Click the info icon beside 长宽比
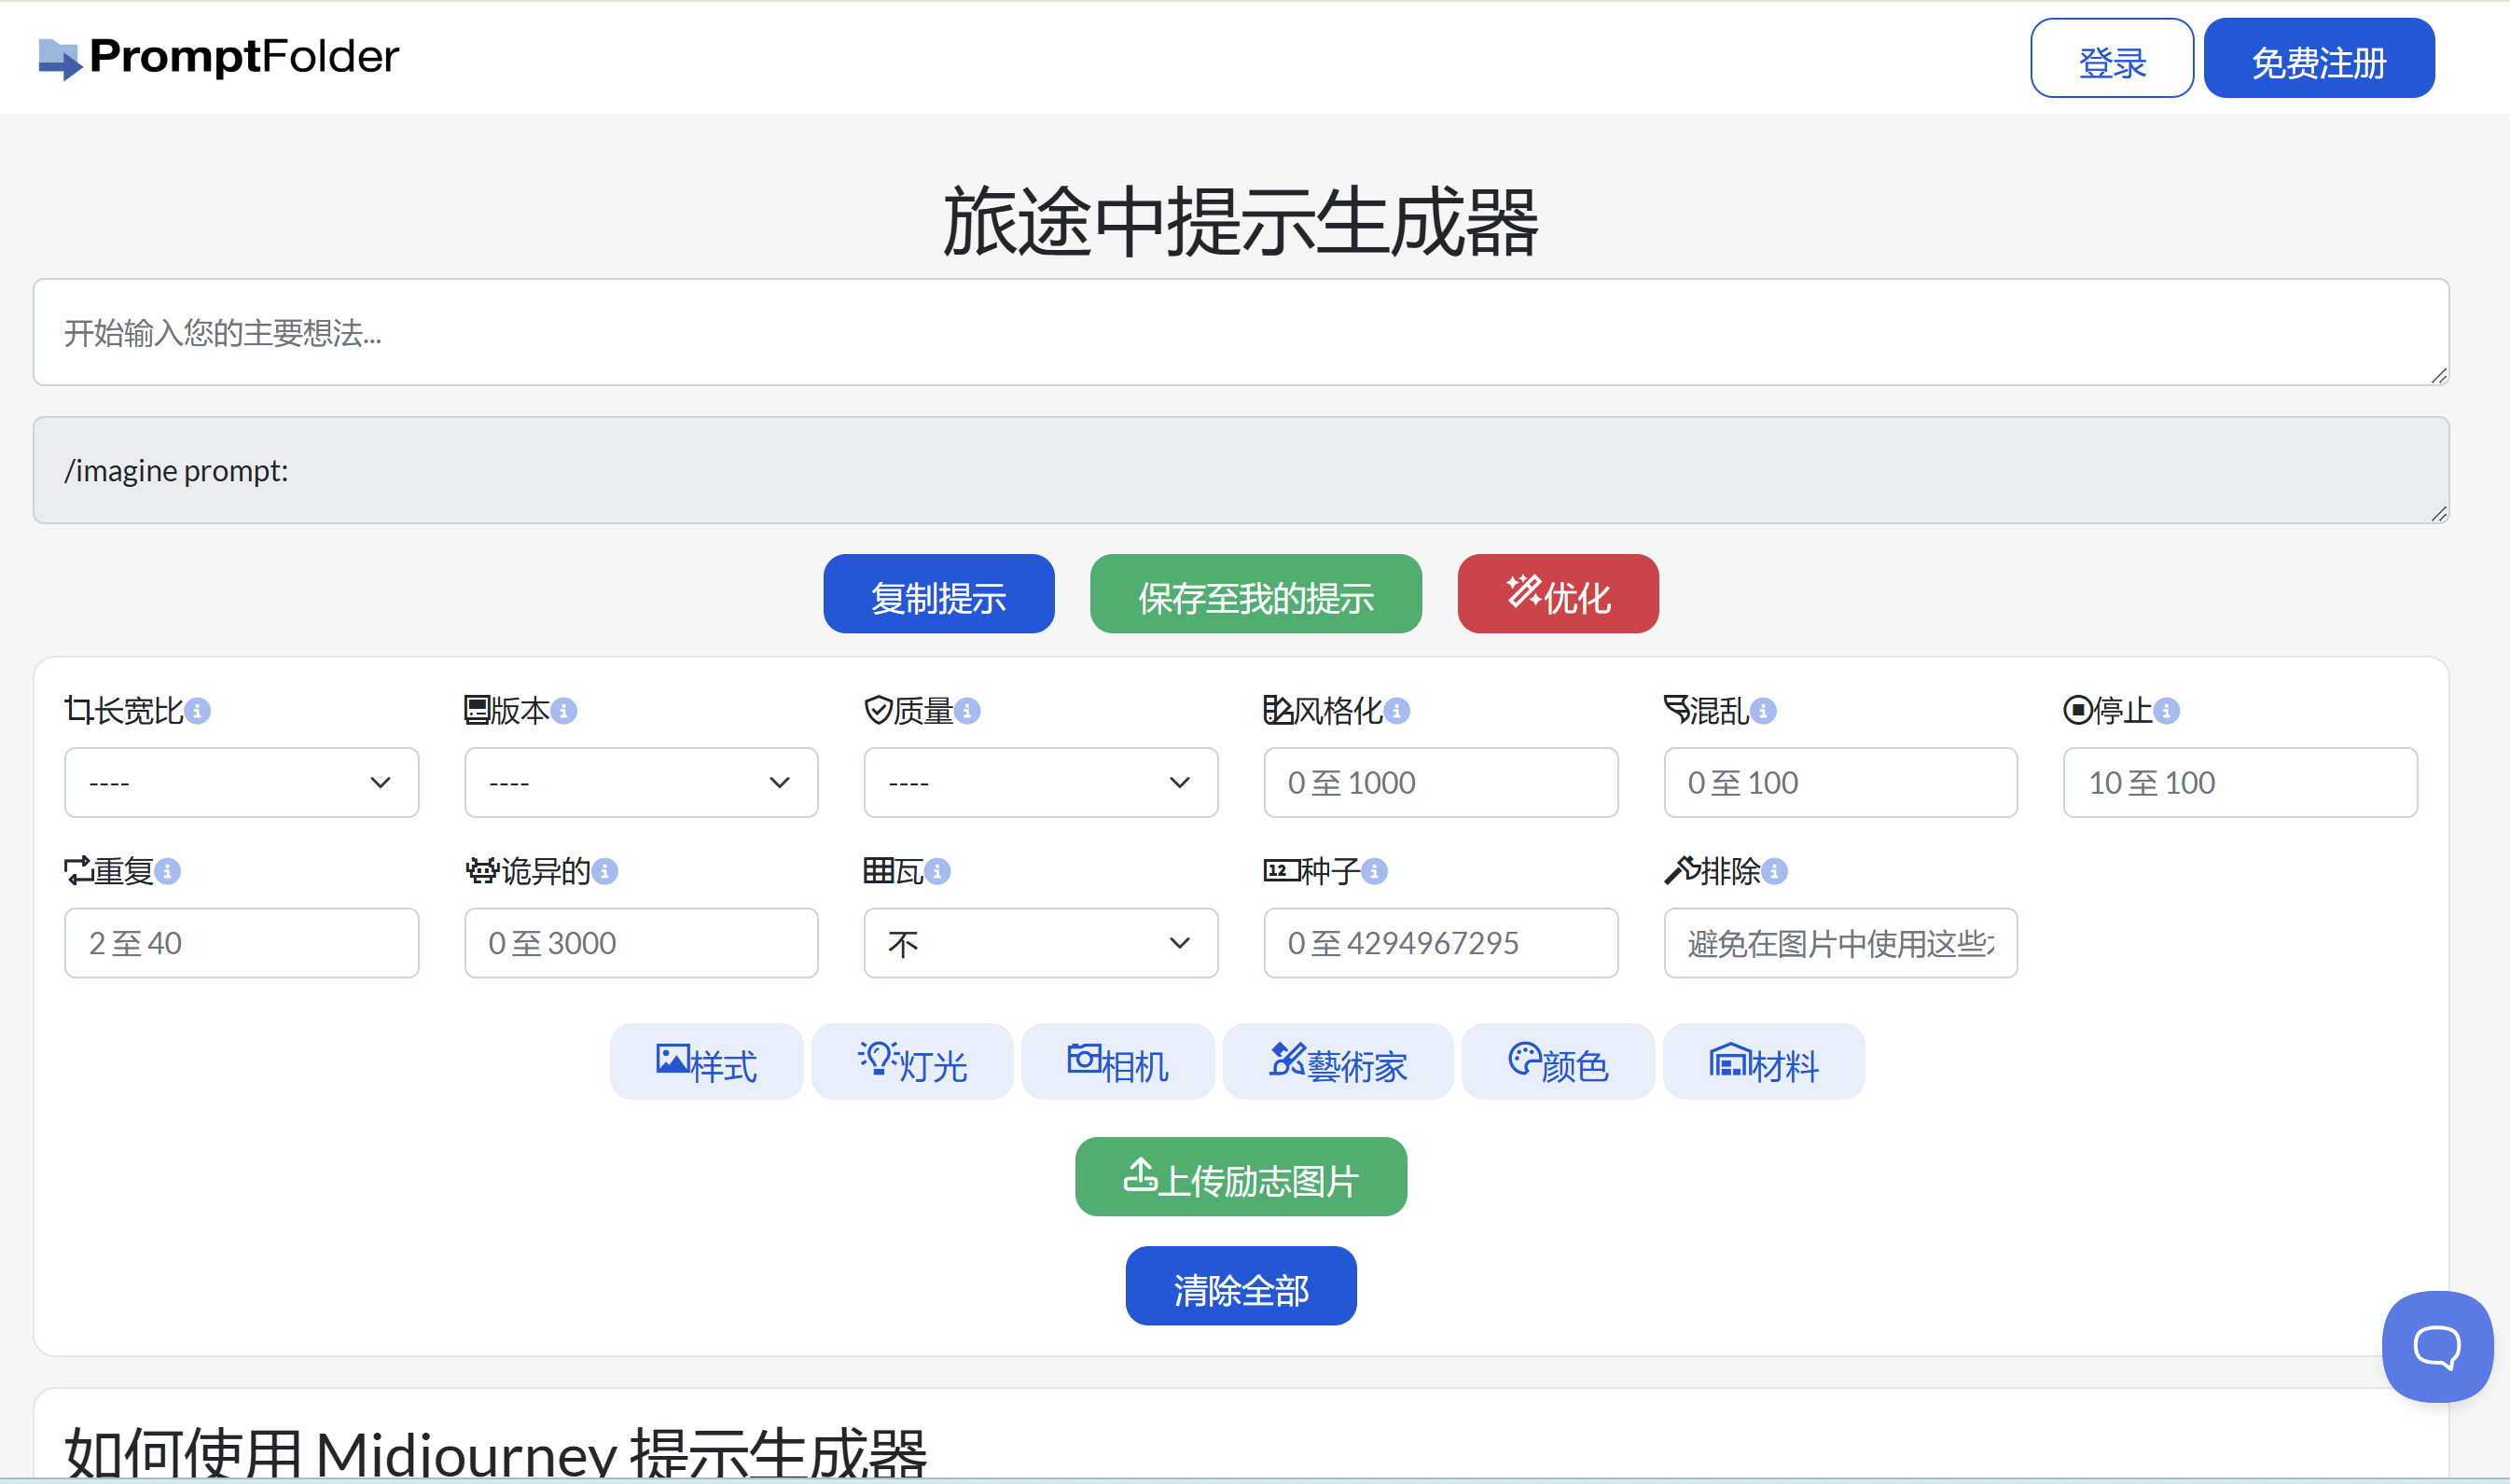The image size is (2510, 1484). point(198,711)
